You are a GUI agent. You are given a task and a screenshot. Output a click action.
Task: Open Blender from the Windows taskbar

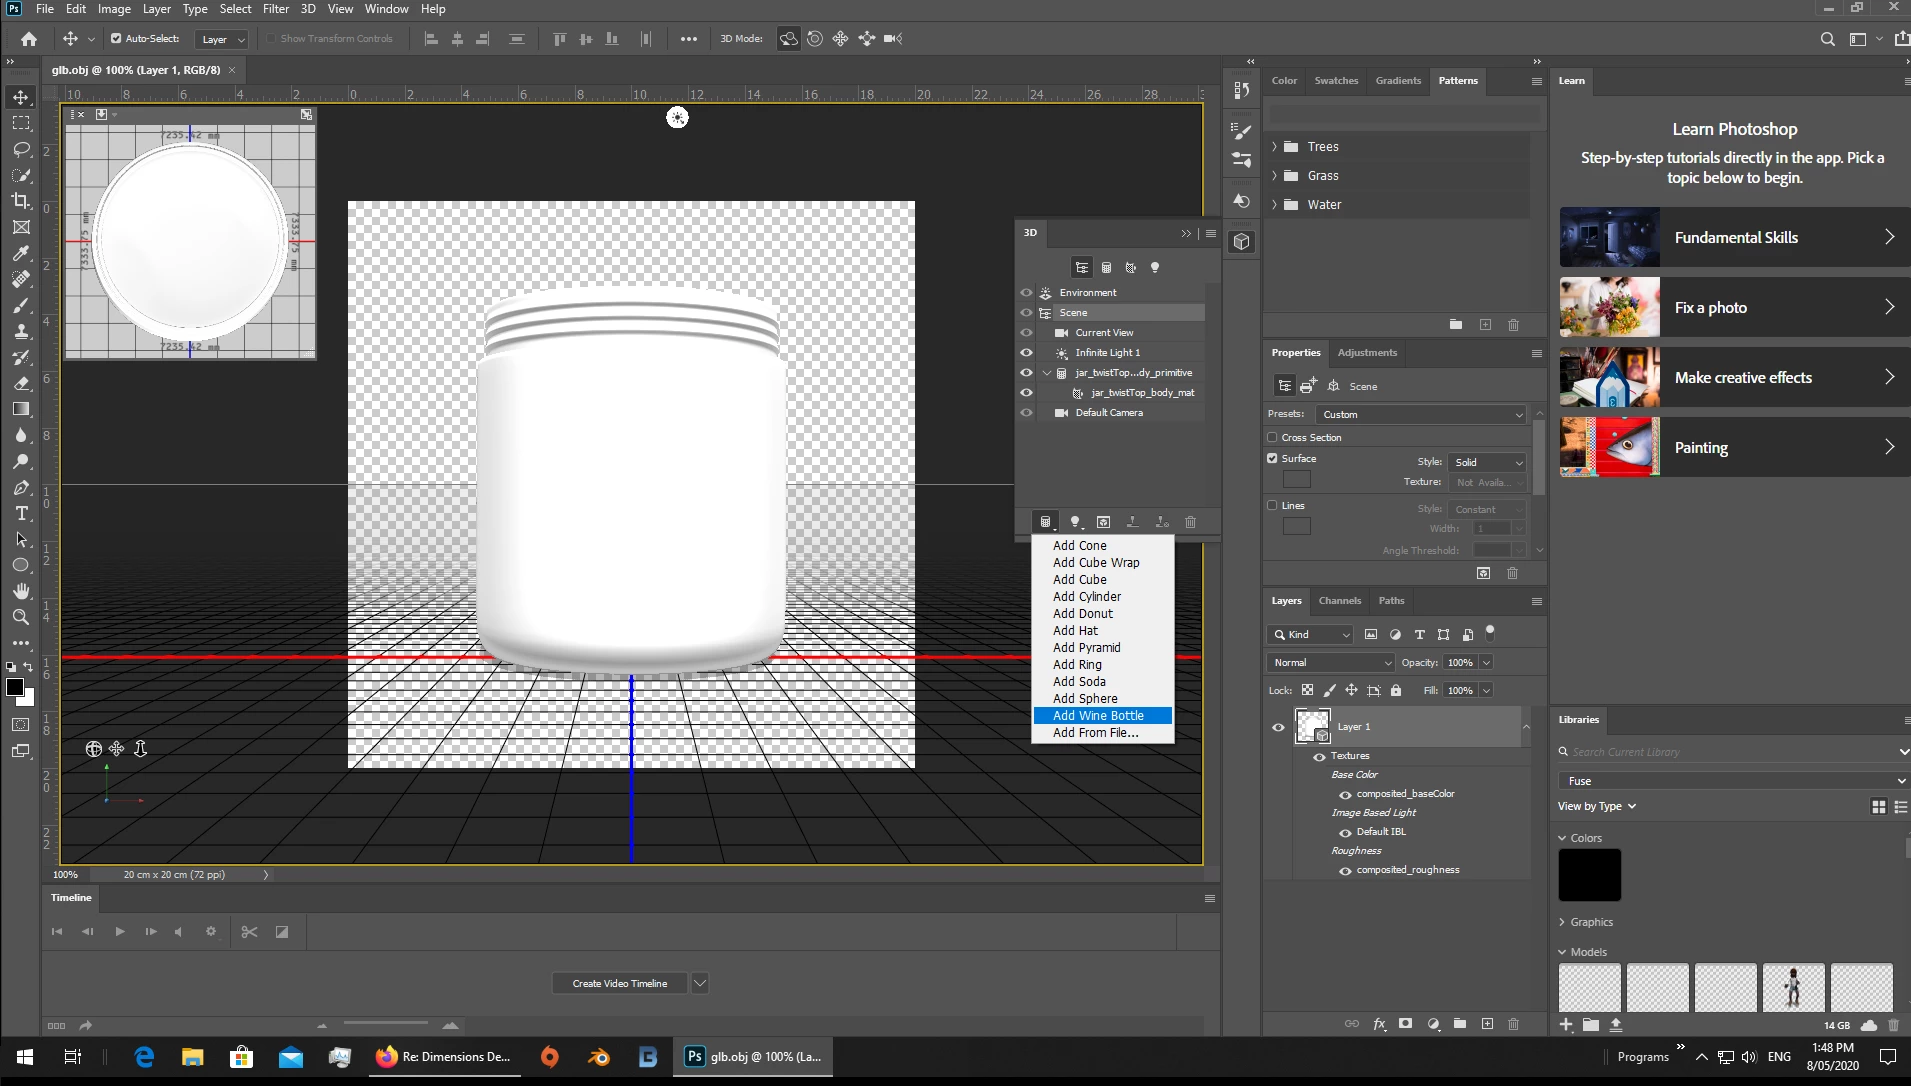pos(599,1057)
